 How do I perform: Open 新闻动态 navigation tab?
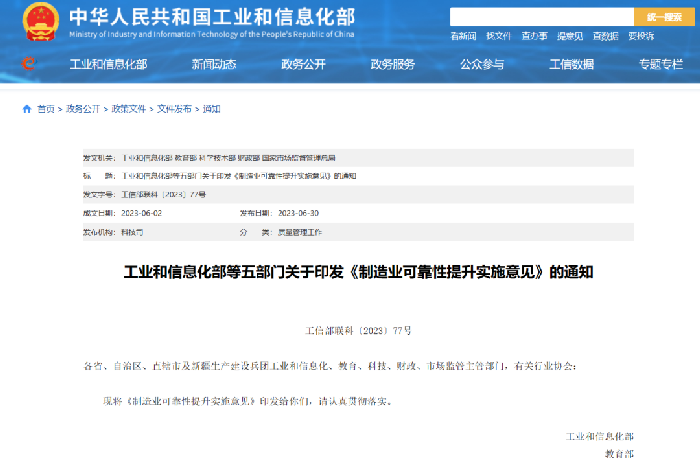click(214, 64)
